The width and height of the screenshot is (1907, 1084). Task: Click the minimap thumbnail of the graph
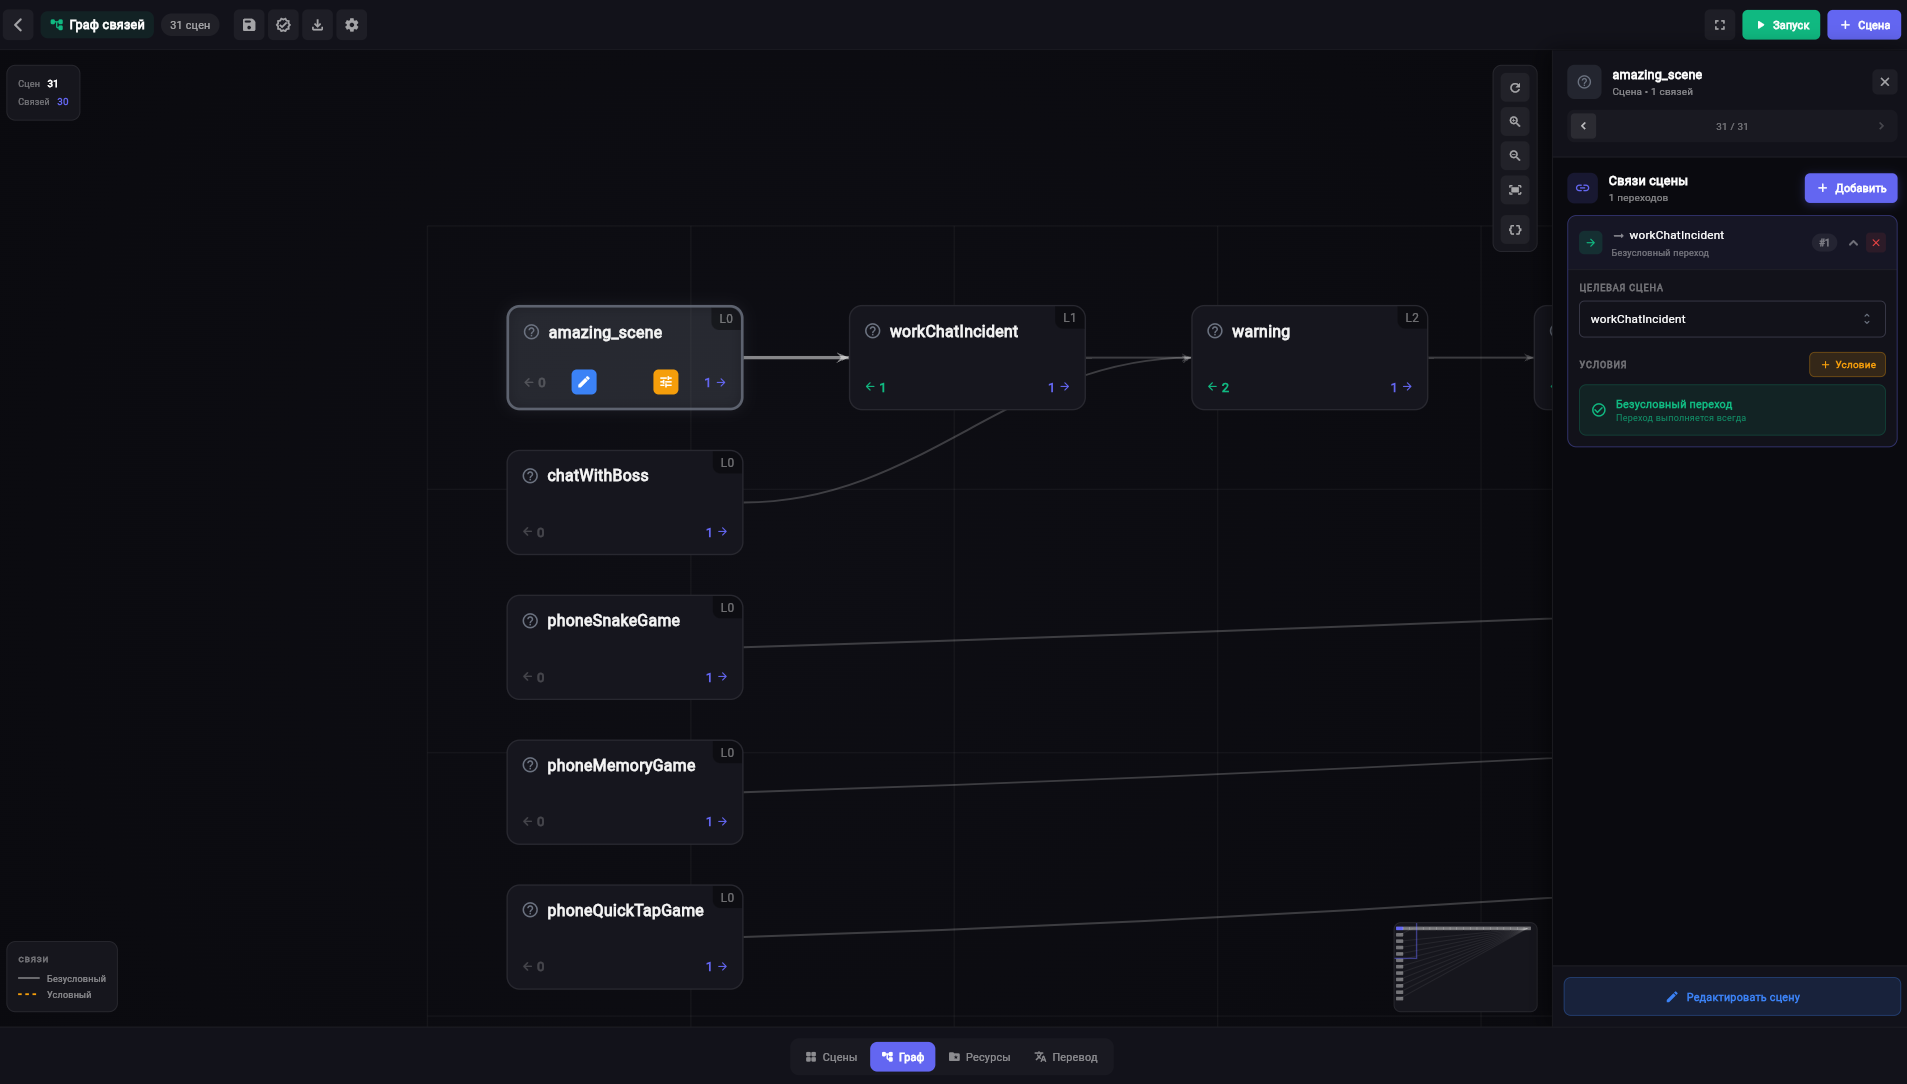click(1465, 967)
